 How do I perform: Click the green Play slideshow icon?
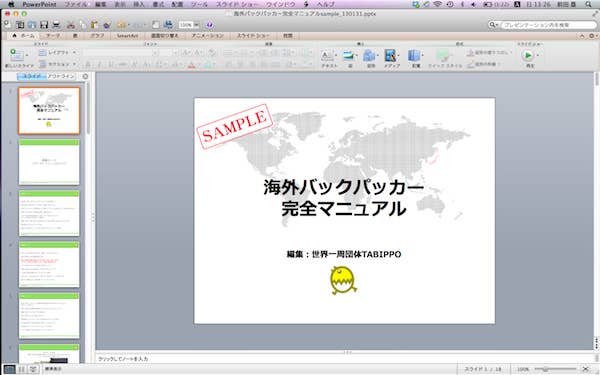click(x=528, y=55)
